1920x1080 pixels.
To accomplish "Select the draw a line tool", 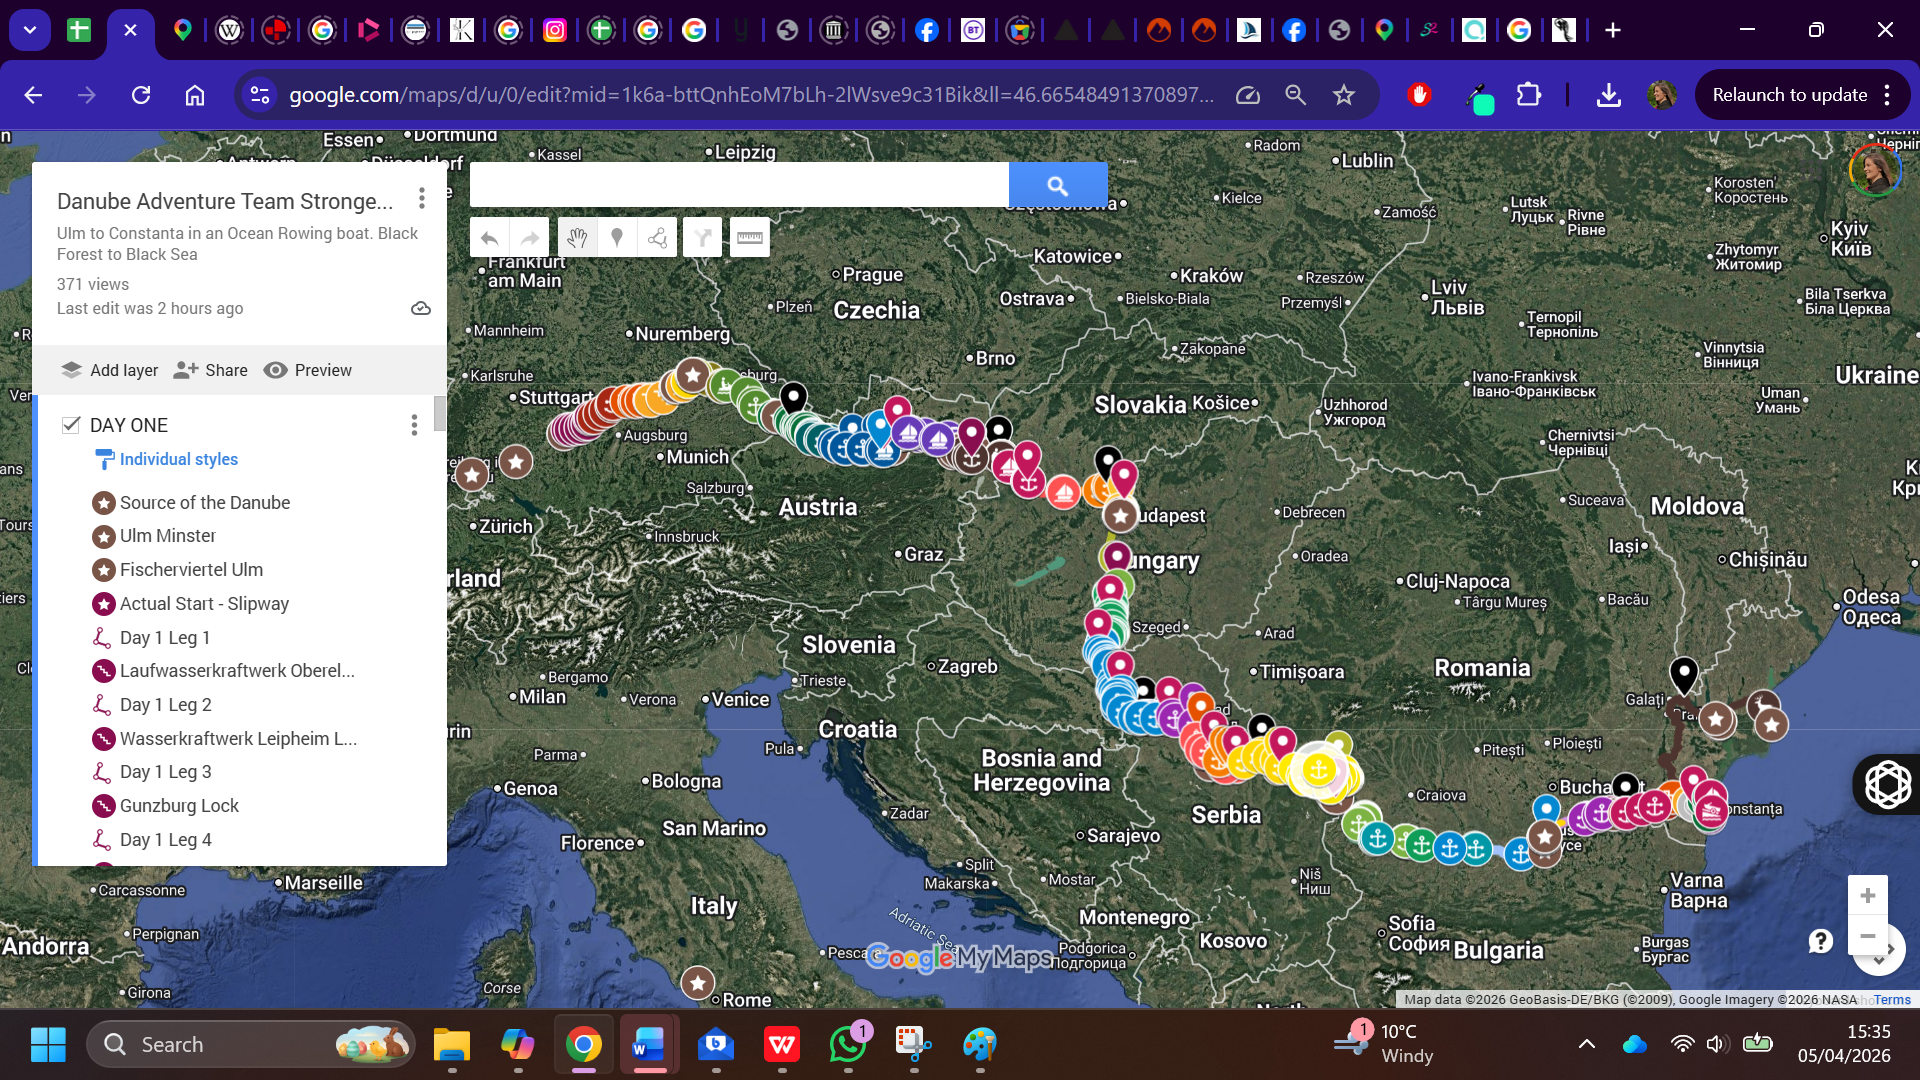I will [x=657, y=238].
